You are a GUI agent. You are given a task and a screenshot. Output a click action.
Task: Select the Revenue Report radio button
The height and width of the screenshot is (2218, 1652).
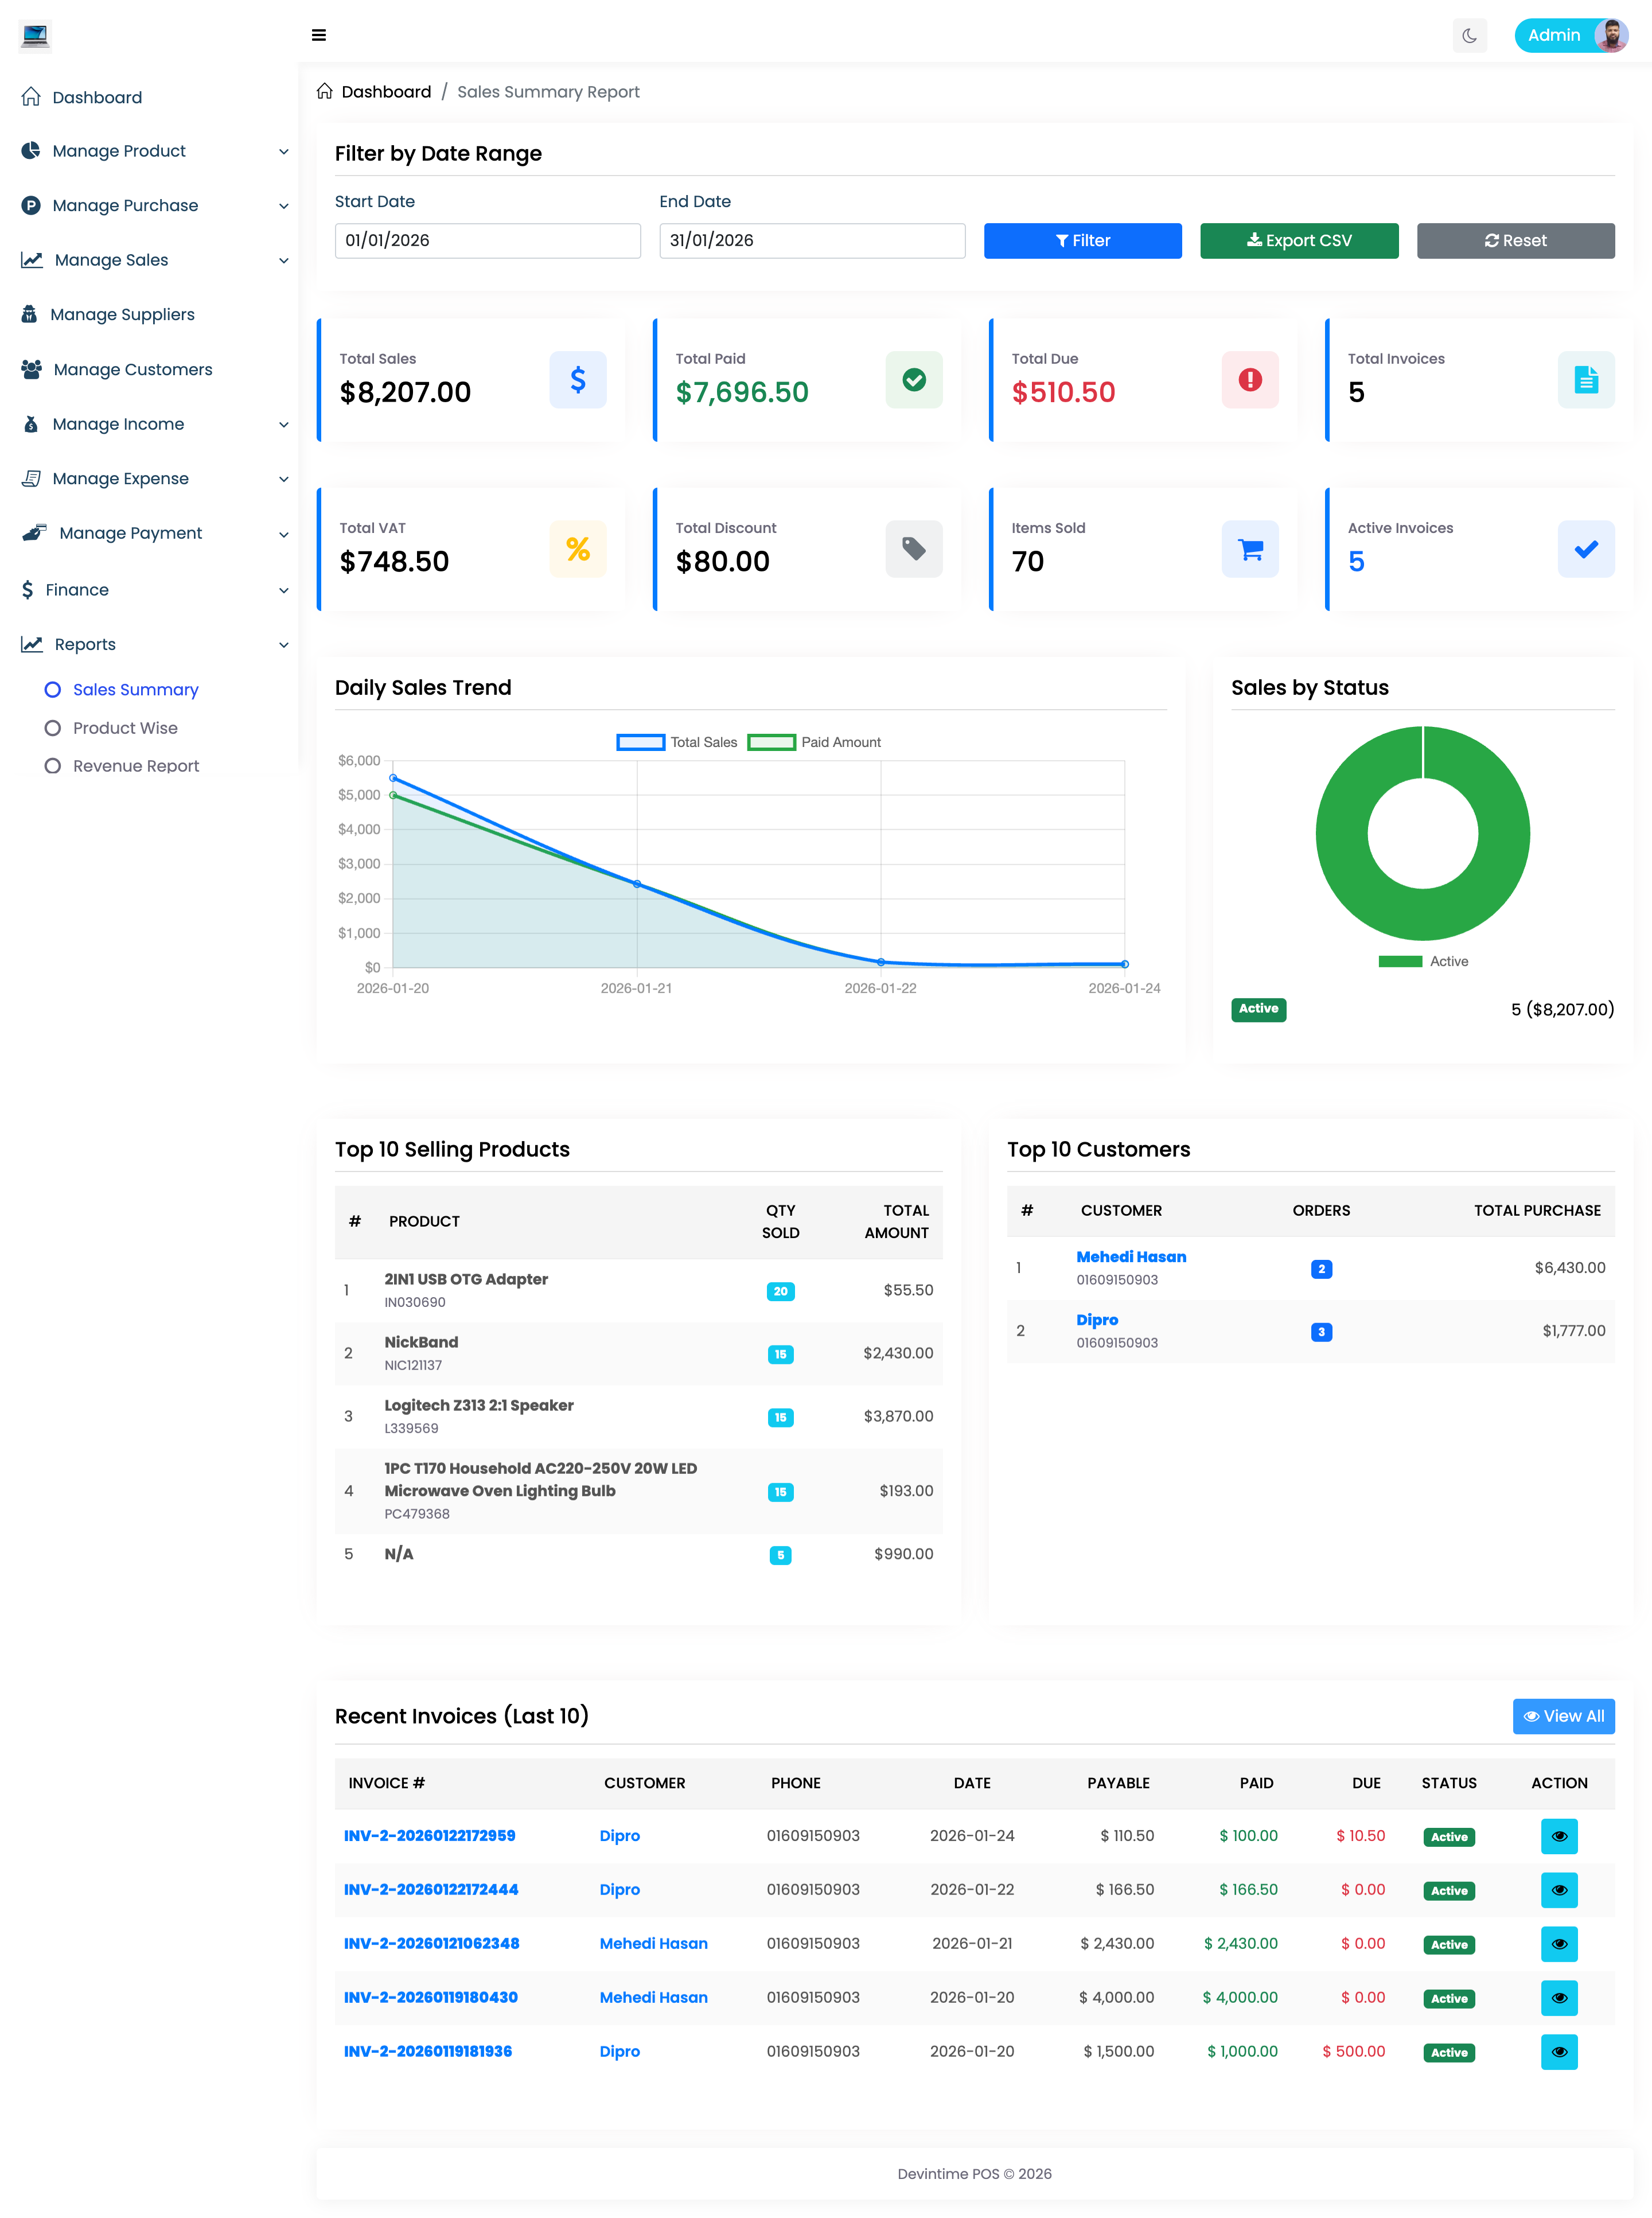point(53,765)
